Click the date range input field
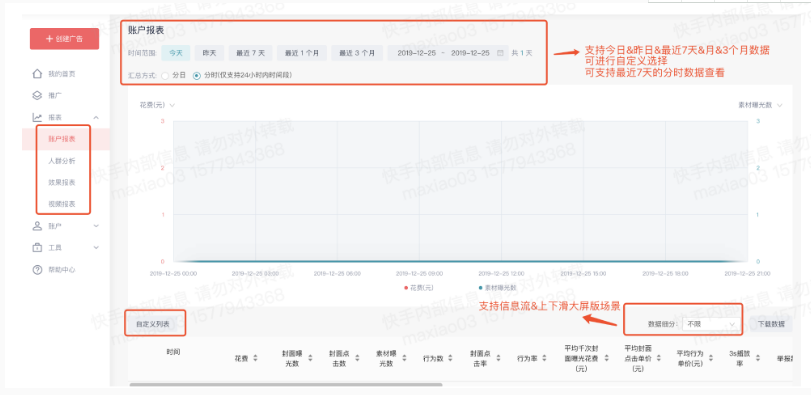This screenshot has height=395, width=811. click(448, 53)
